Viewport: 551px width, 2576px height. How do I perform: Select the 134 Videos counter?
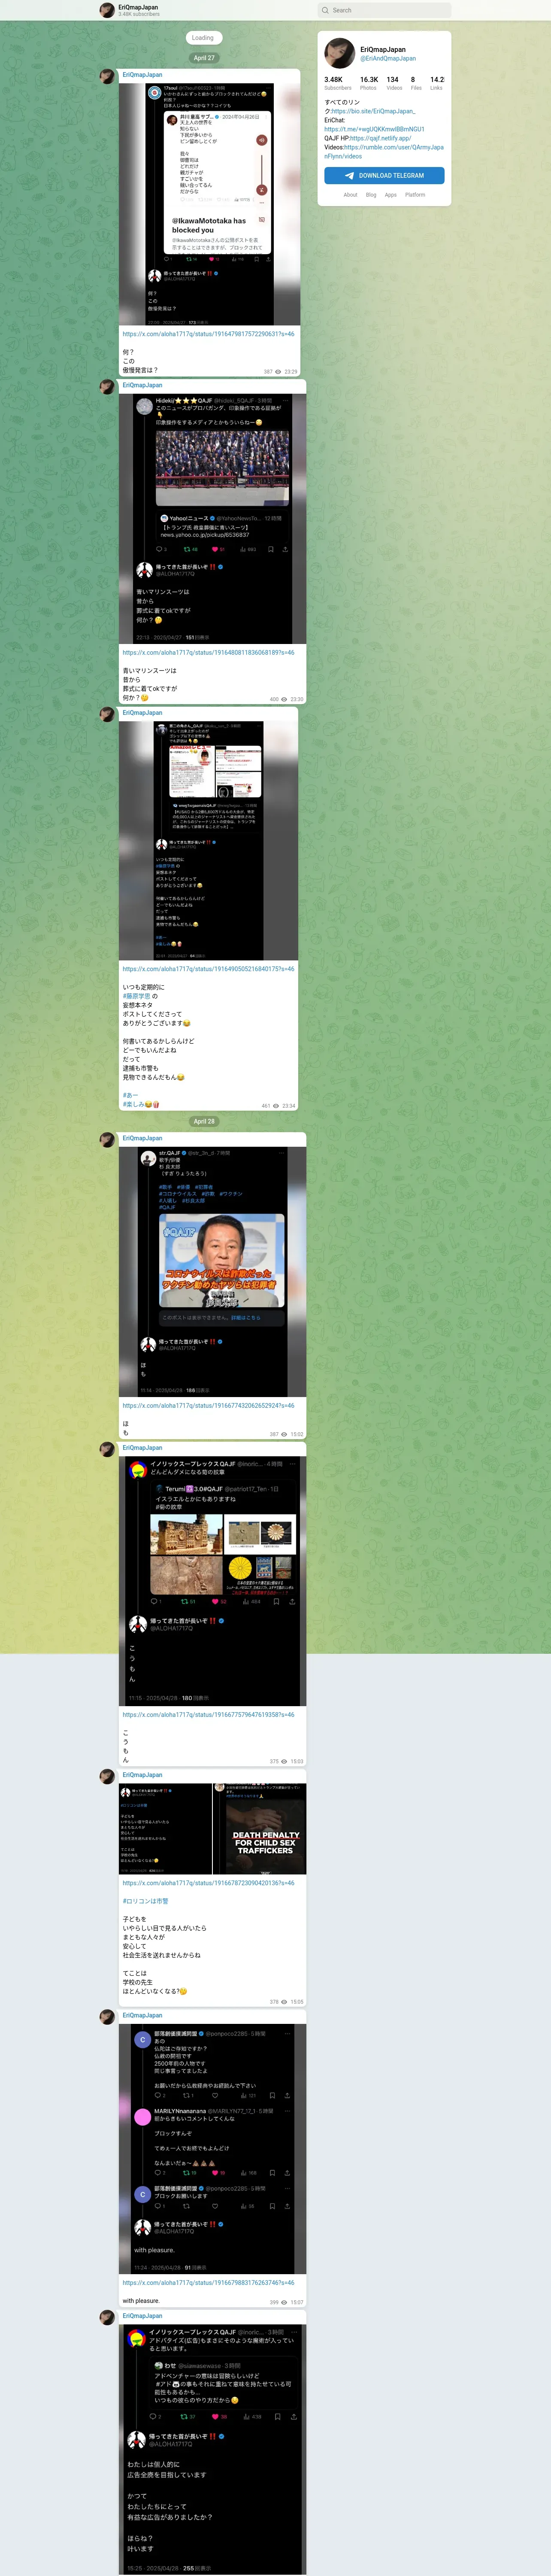[394, 83]
